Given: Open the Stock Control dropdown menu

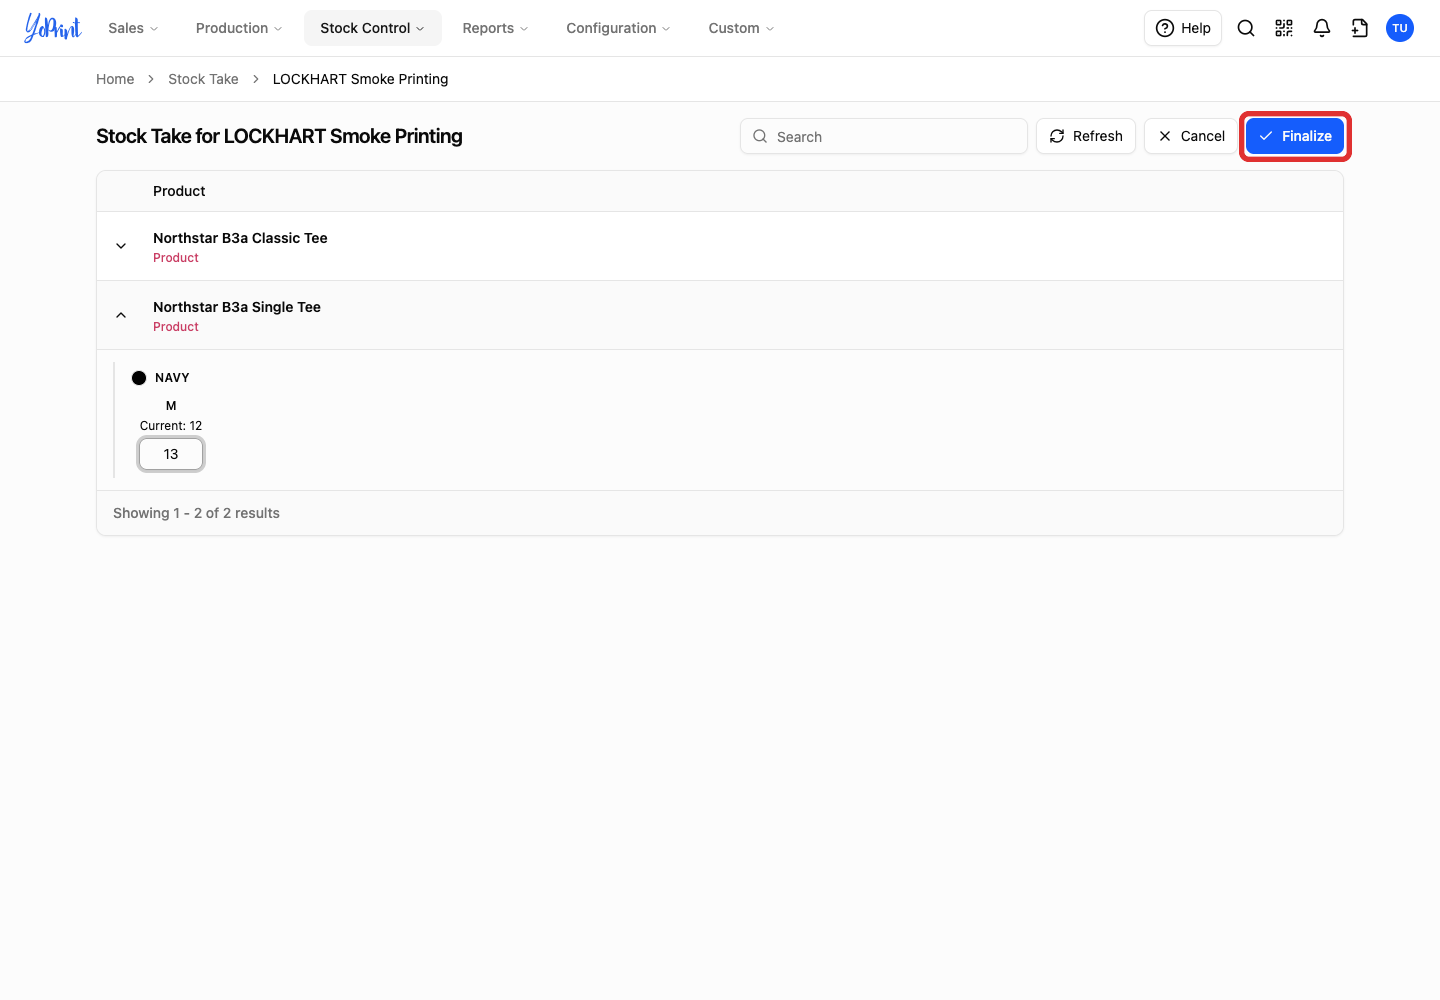Looking at the screenshot, I should tap(373, 28).
